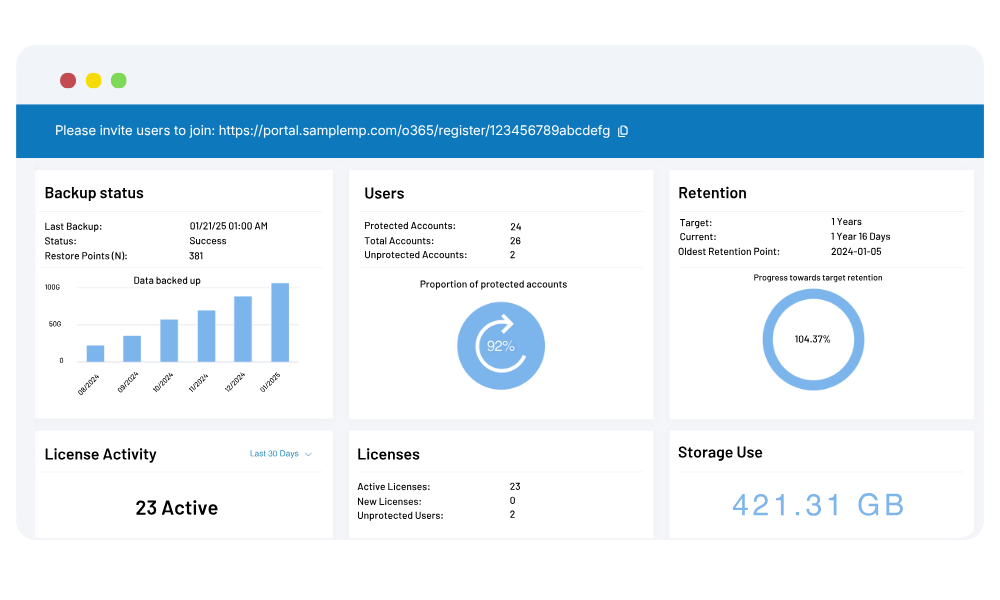Select the License Activity panel heading

(x=100, y=454)
